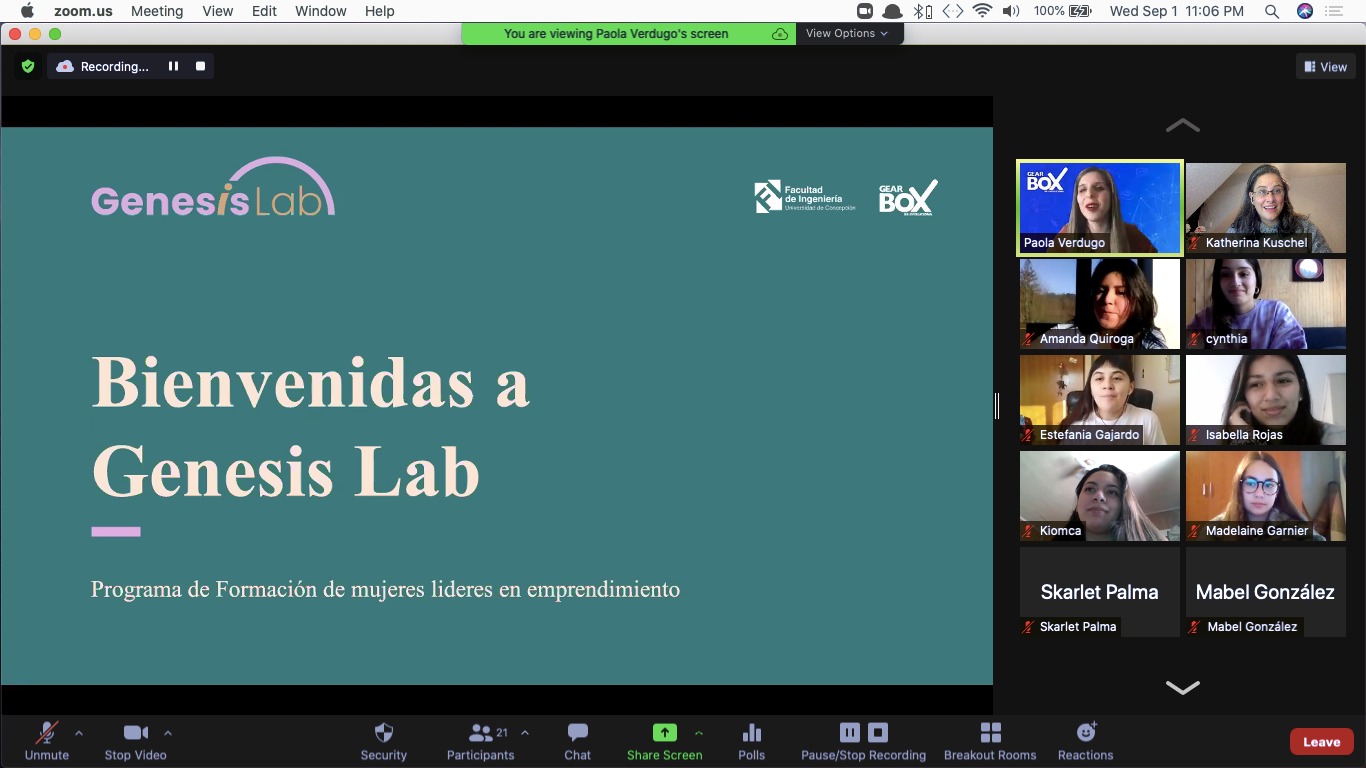Click the View button at top right
Image resolution: width=1366 pixels, height=768 pixels.
coord(1325,67)
